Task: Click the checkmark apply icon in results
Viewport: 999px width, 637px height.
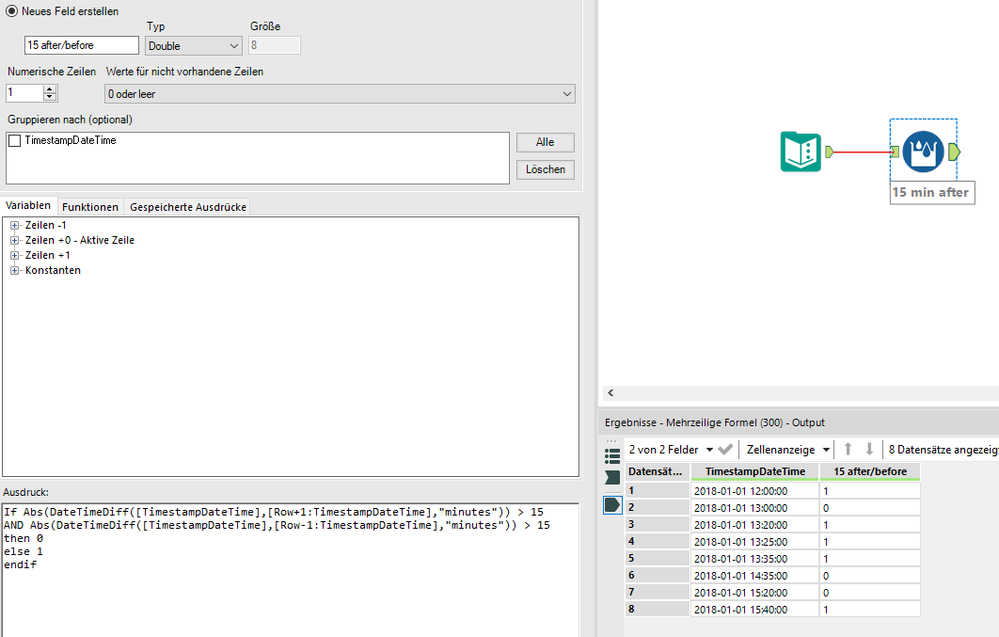Action: pyautogui.click(x=725, y=449)
